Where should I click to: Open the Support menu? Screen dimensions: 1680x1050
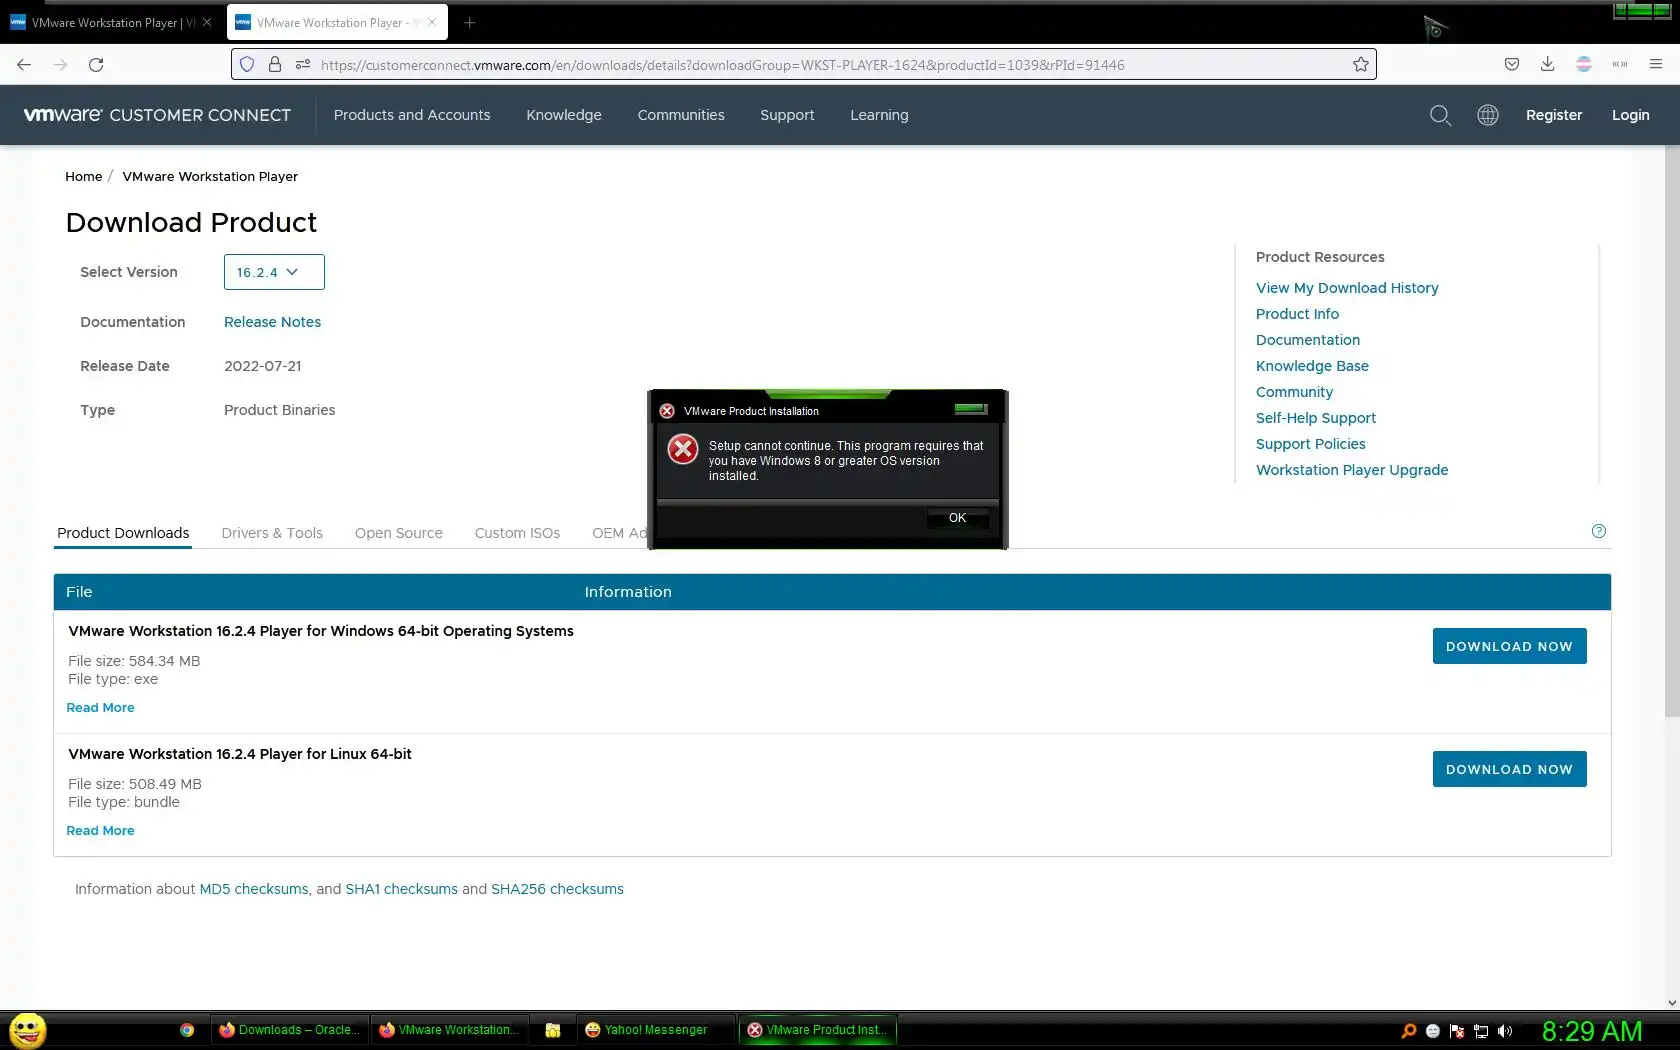[x=787, y=115]
